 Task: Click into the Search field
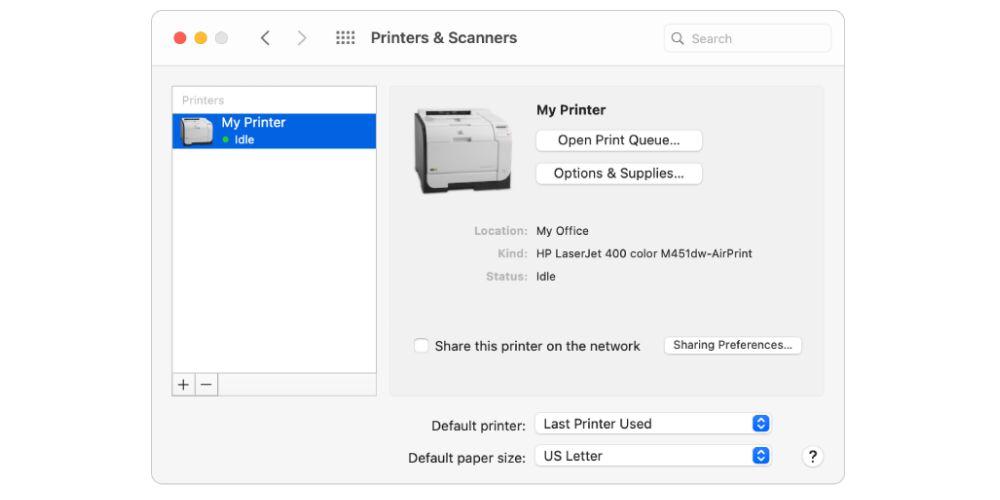[x=755, y=39]
